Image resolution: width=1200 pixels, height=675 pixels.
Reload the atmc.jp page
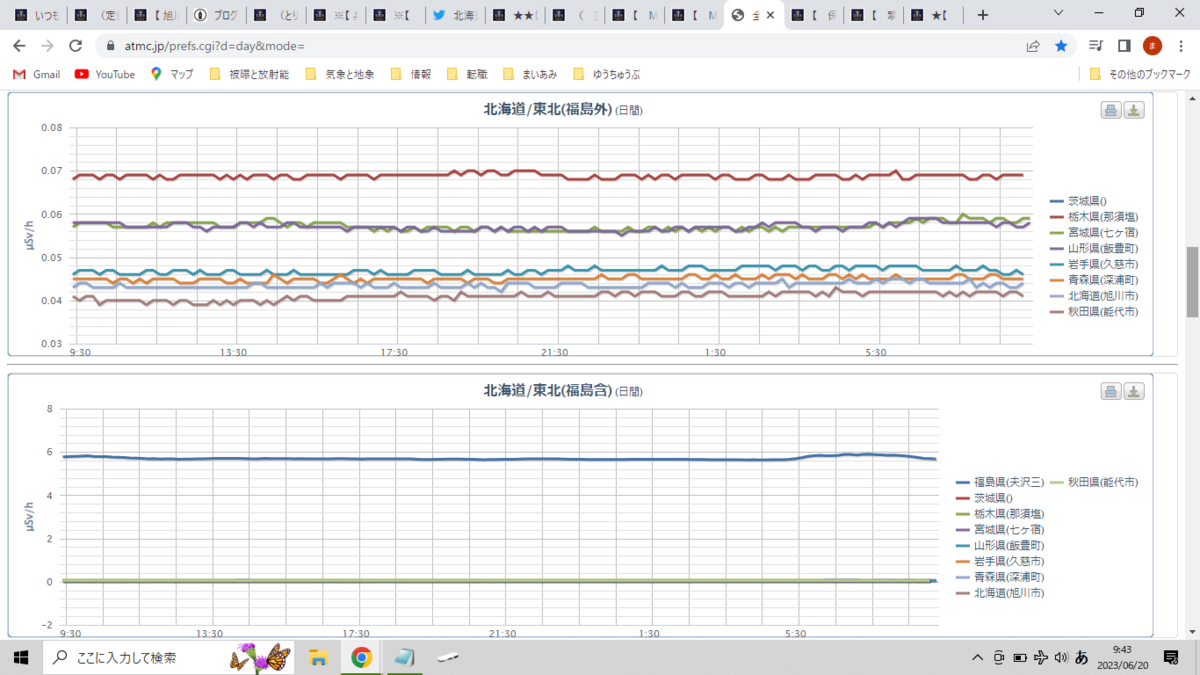click(x=75, y=46)
